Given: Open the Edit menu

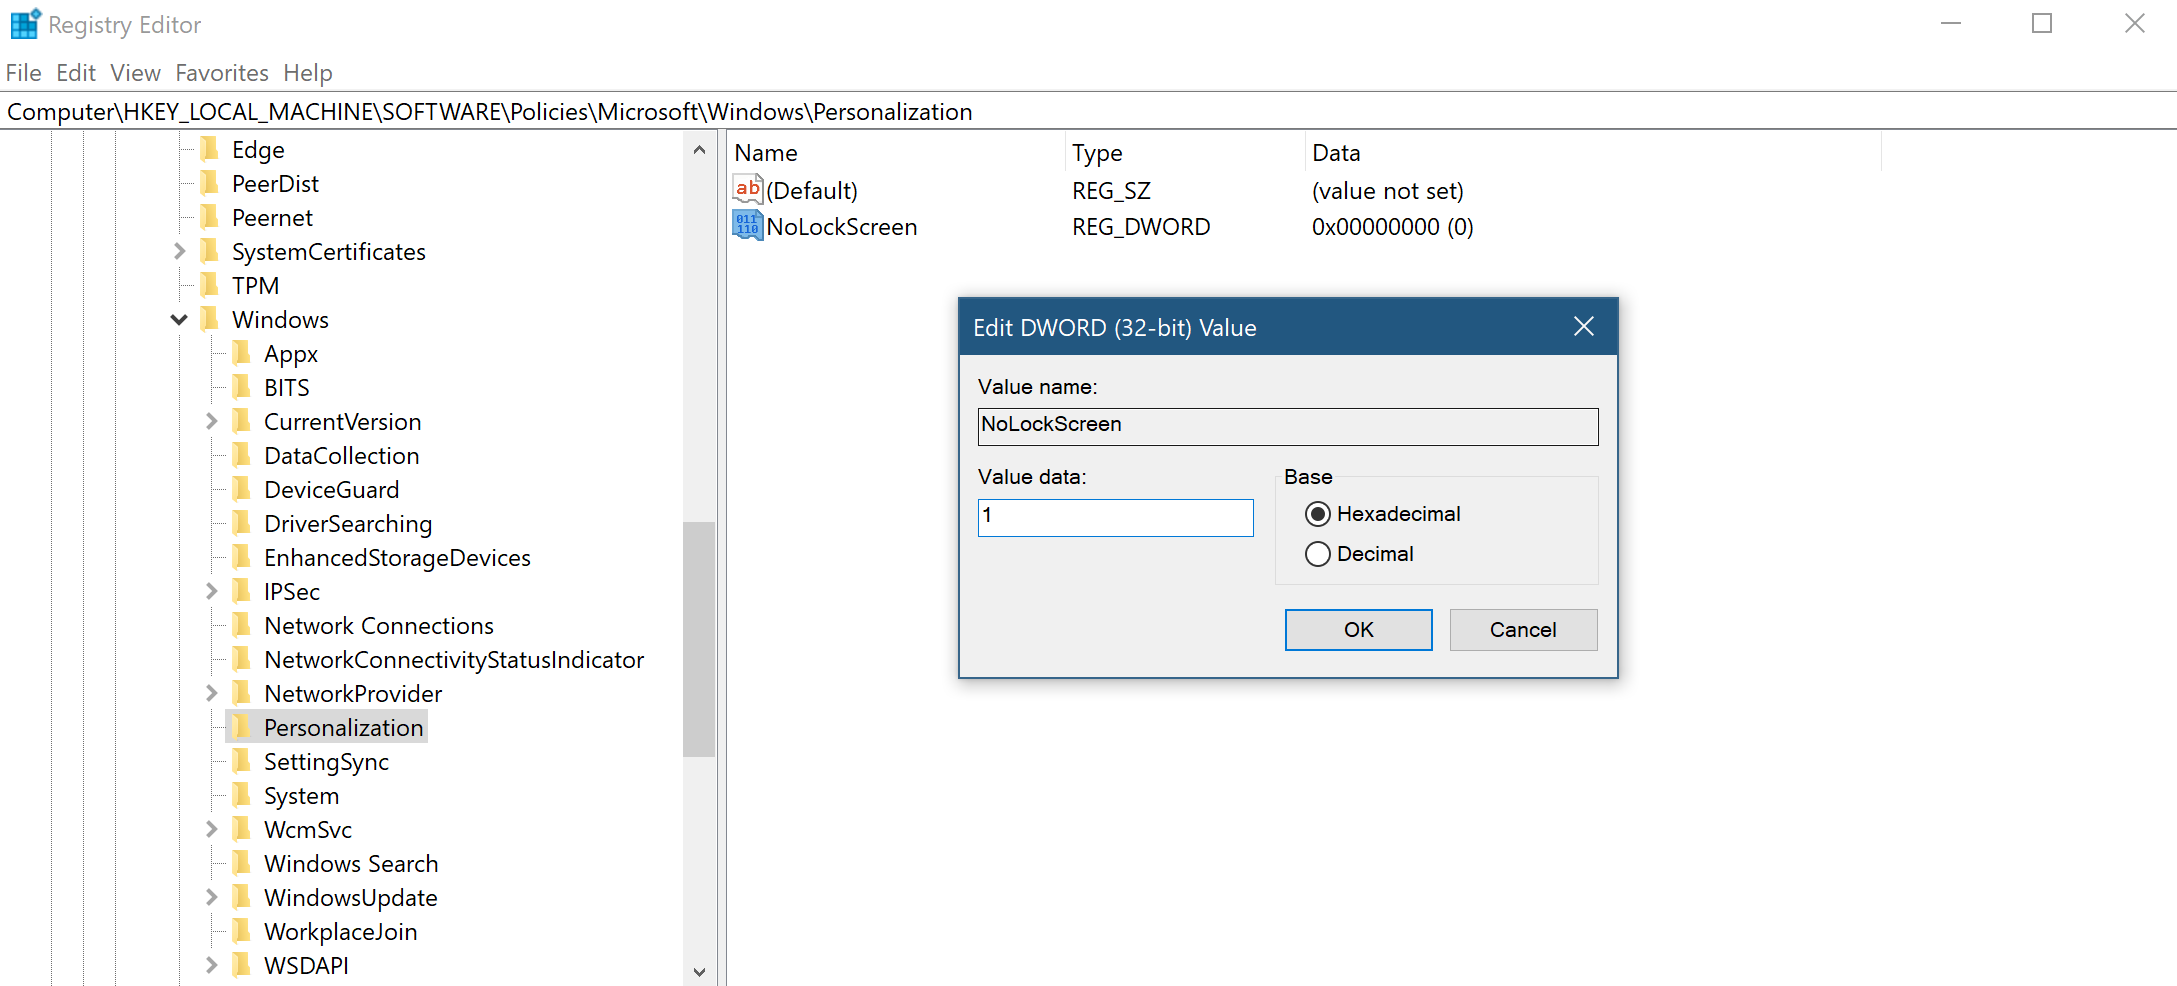Looking at the screenshot, I should pos(76,73).
